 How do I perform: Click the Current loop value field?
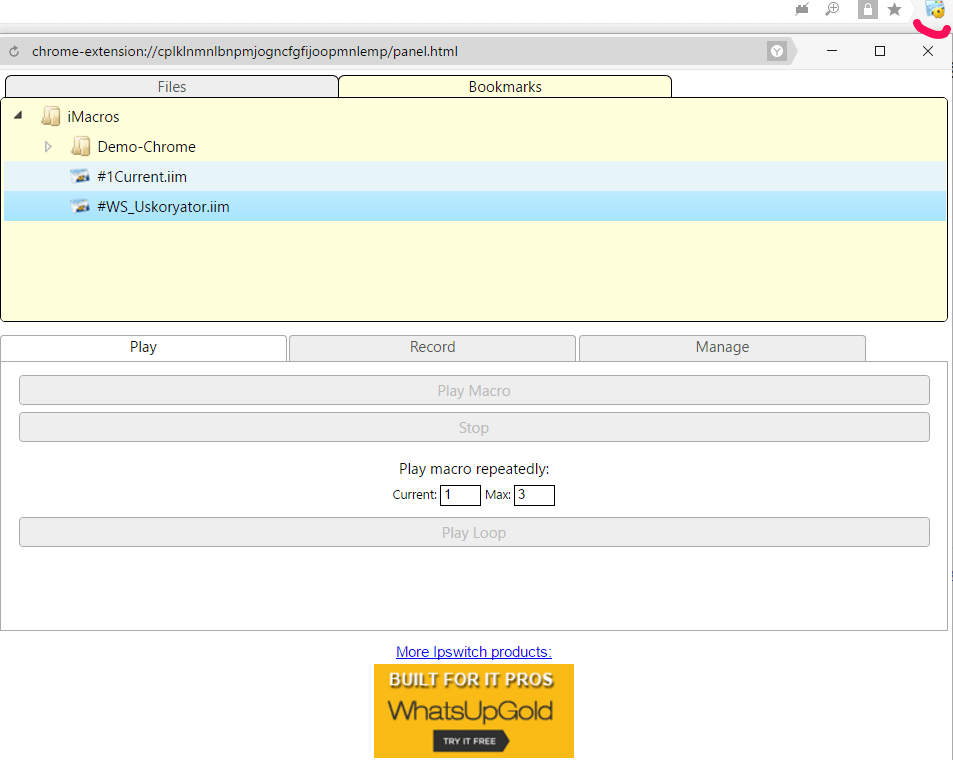[x=460, y=495]
